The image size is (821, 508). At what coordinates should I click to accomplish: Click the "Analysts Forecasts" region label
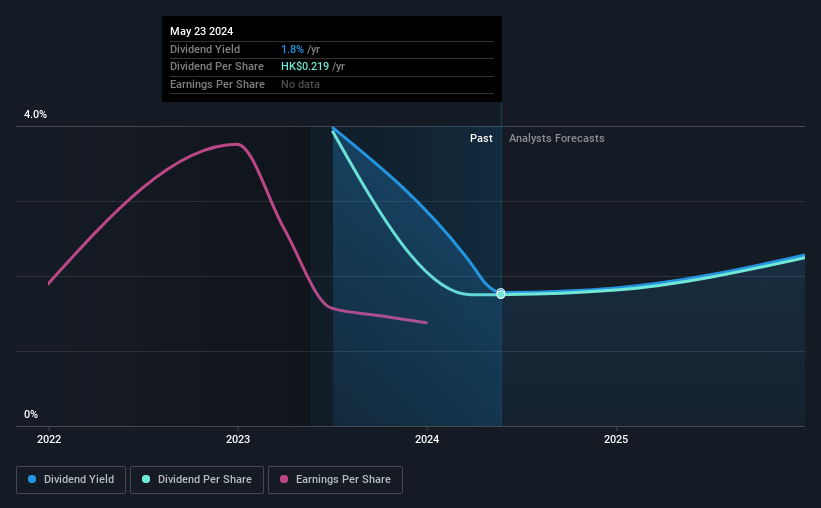pyautogui.click(x=556, y=139)
